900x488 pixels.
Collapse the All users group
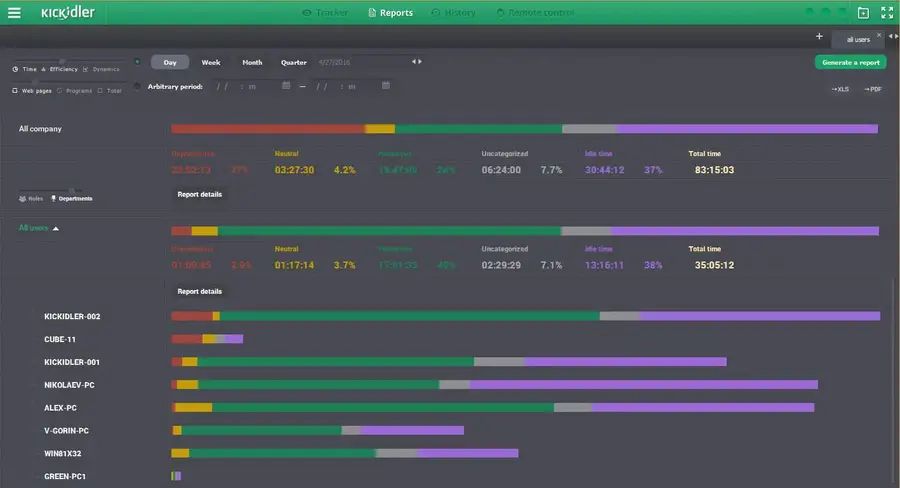pyautogui.click(x=56, y=228)
